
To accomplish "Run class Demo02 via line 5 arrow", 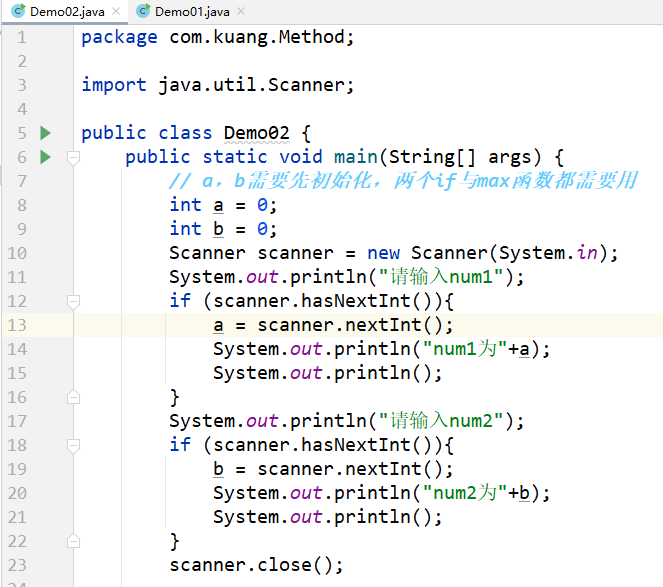I will [x=45, y=133].
